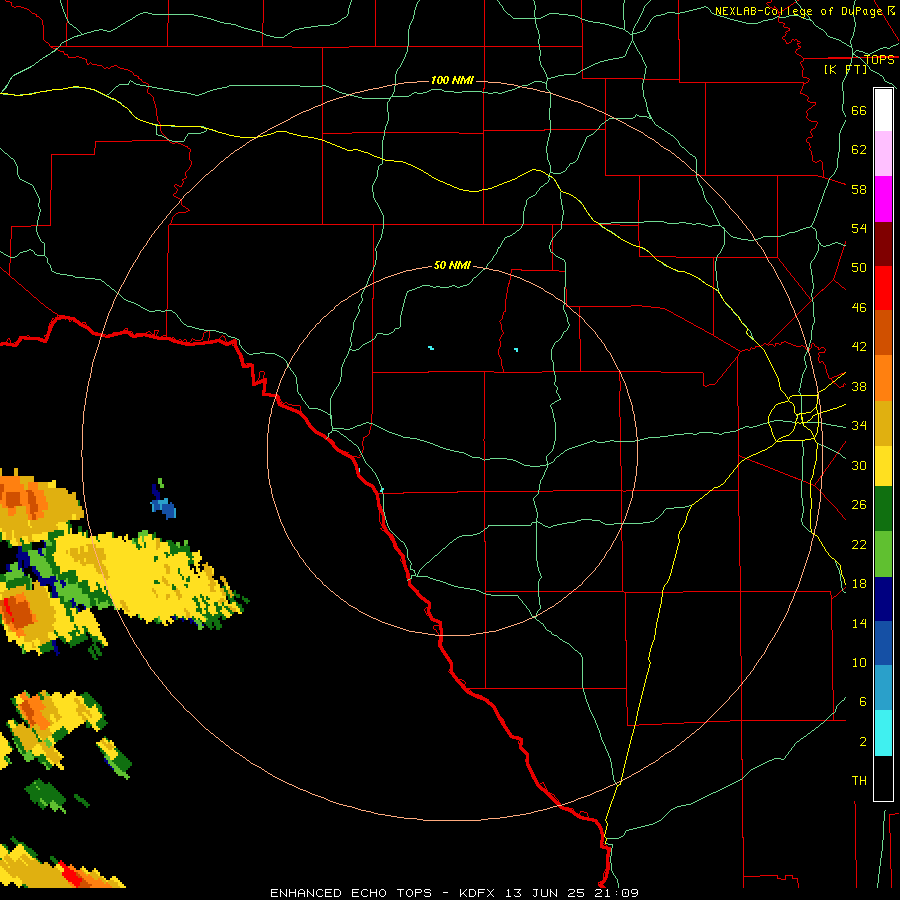Image resolution: width=900 pixels, height=900 pixels.
Task: Click the "13 JUN 25" date text
Action: point(545,893)
